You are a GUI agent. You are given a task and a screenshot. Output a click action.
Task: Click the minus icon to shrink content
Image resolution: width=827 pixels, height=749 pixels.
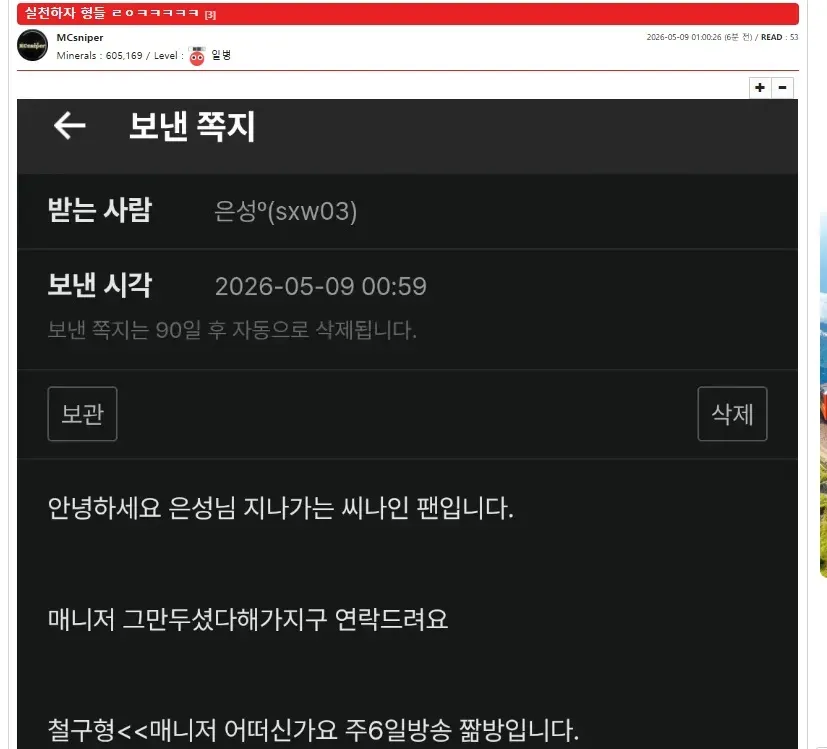coord(783,88)
